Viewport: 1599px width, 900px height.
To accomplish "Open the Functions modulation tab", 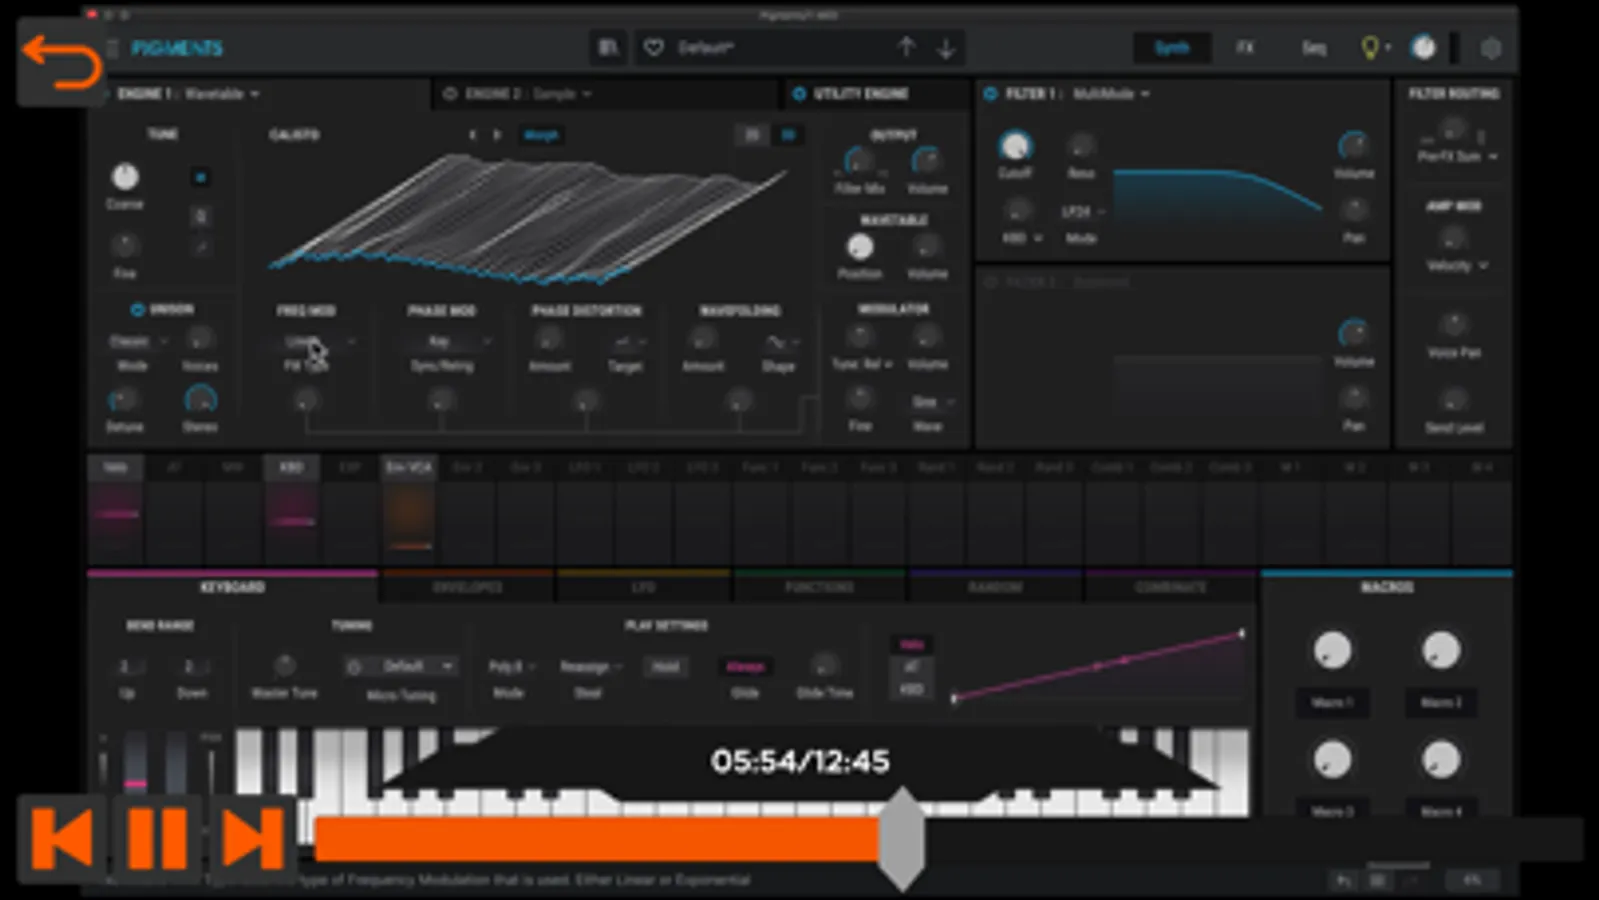I will (x=819, y=587).
